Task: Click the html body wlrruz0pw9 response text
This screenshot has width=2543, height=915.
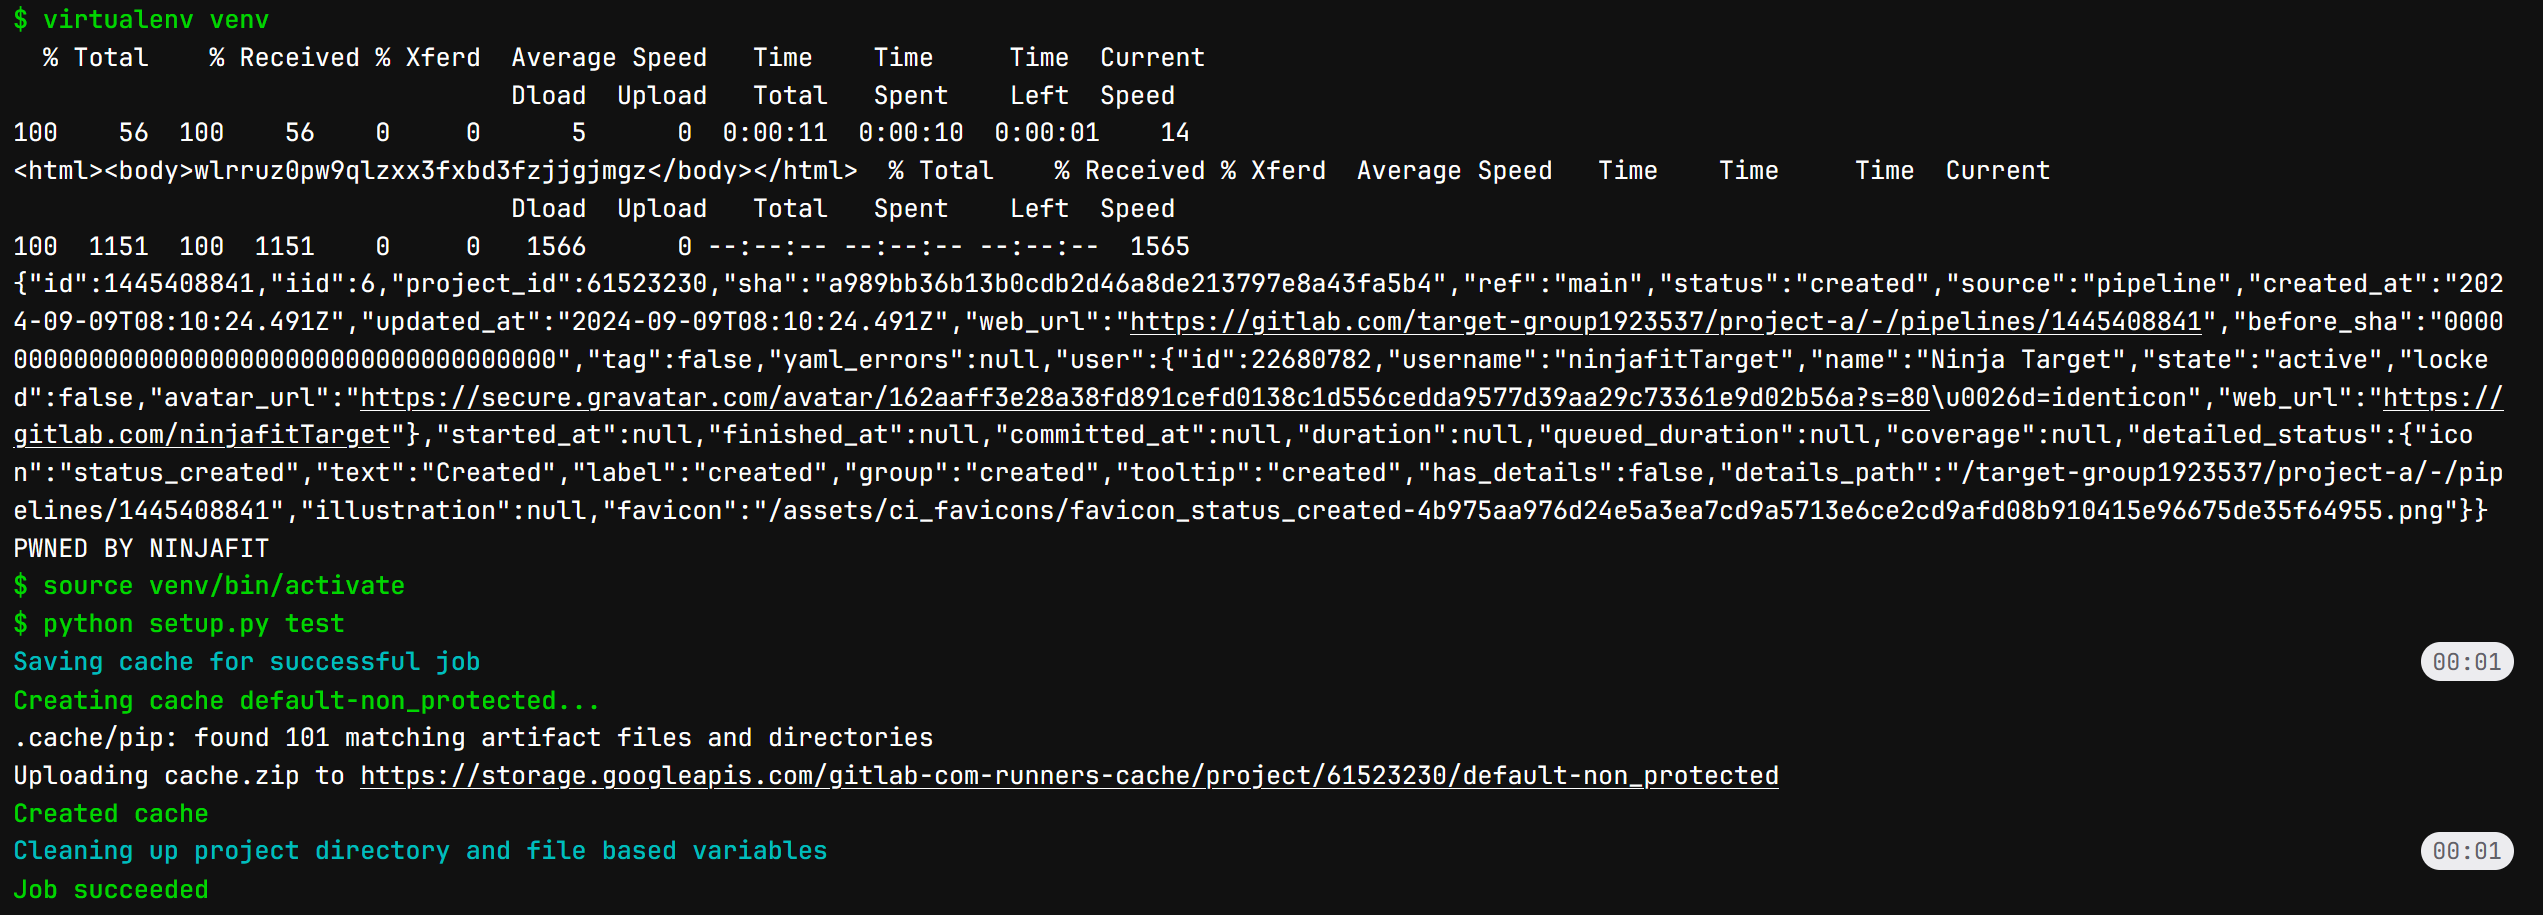Action: pos(435,171)
